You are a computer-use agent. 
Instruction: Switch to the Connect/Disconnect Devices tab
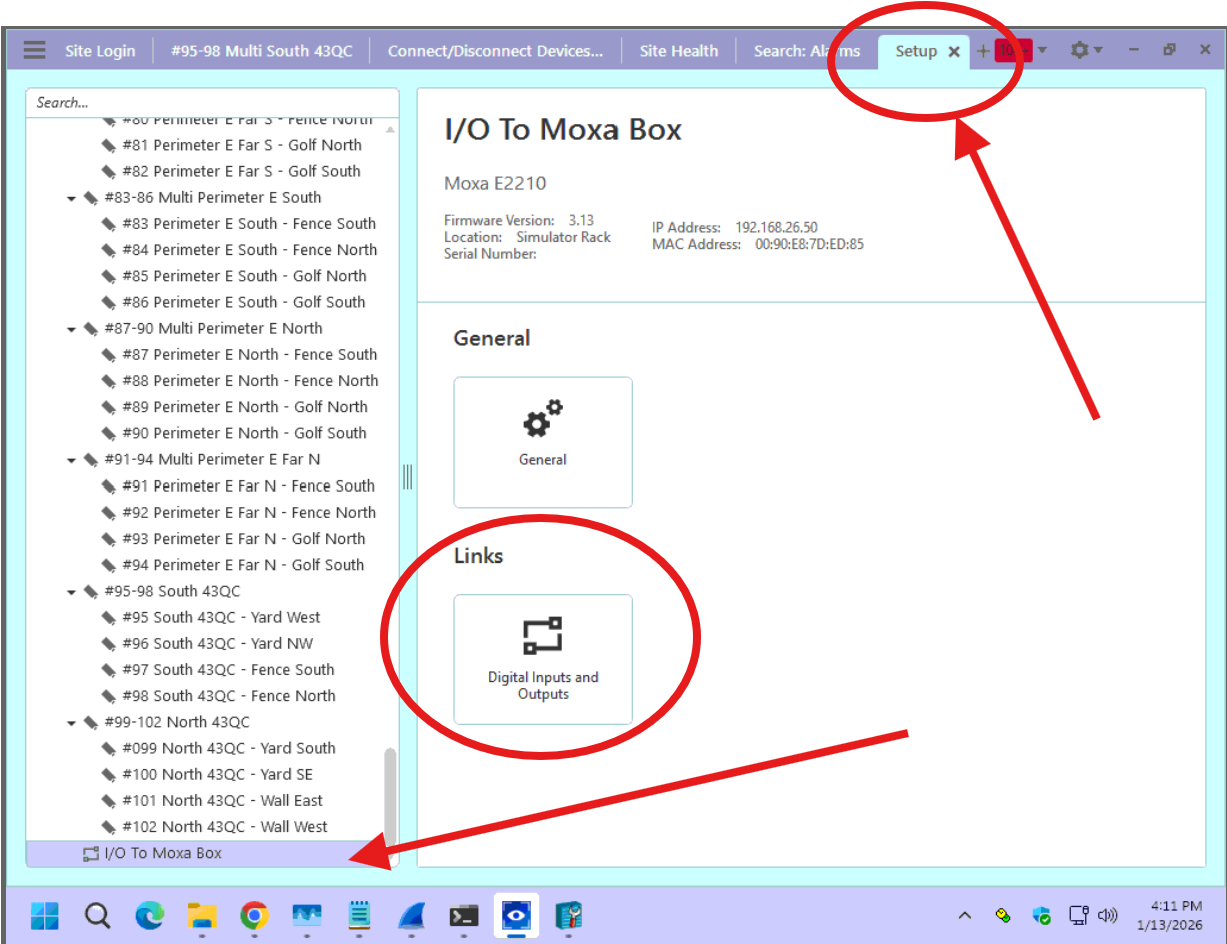(x=495, y=51)
